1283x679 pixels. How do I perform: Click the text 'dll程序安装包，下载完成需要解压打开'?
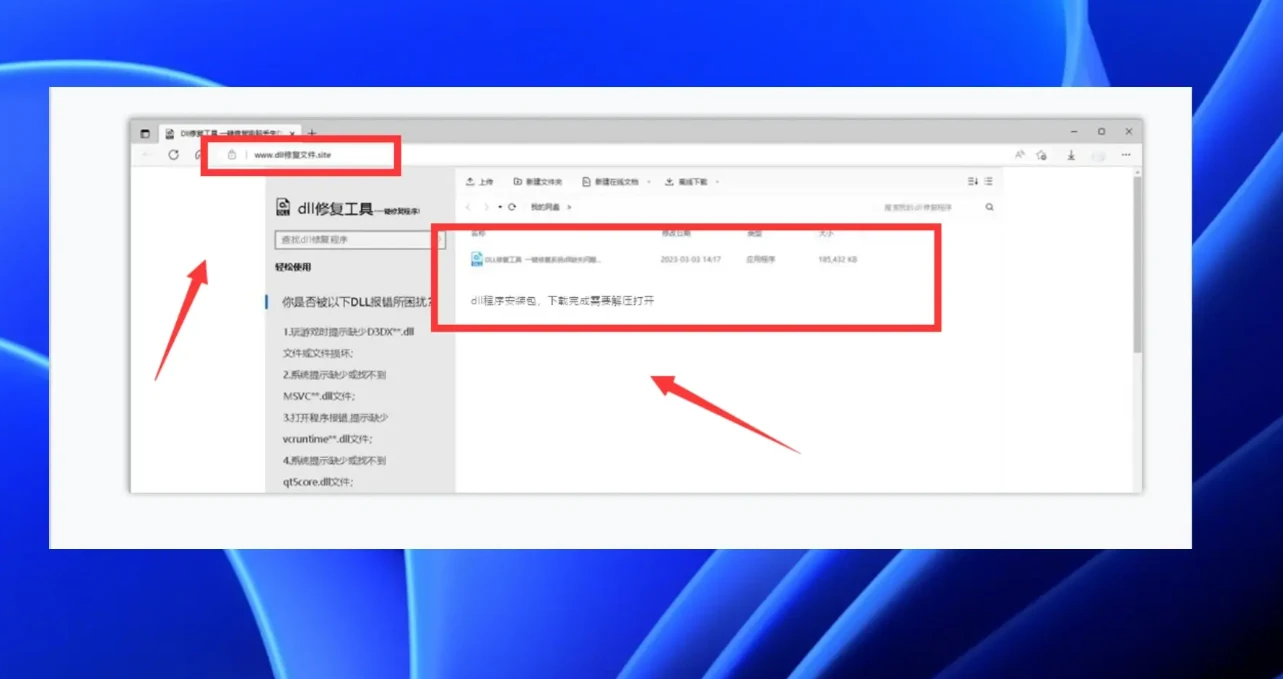pyautogui.click(x=562, y=300)
